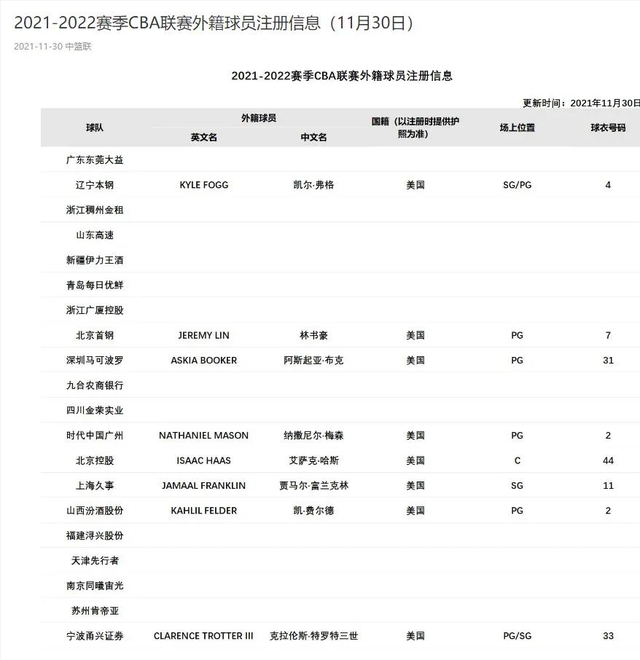
Task: Click Chinese name 克拉伦斯·特罗特三世
Action: [x=314, y=636]
